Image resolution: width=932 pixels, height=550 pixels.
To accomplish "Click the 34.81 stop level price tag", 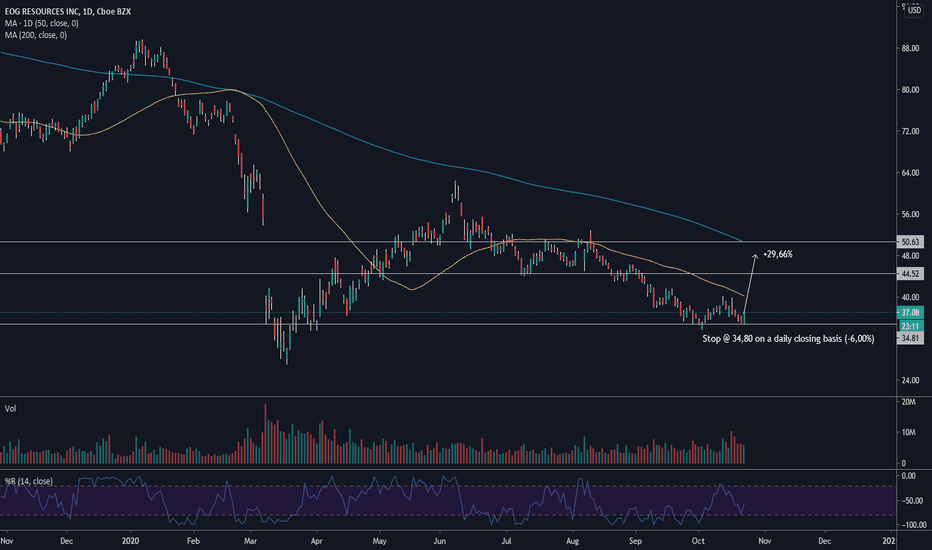I will [x=910, y=338].
